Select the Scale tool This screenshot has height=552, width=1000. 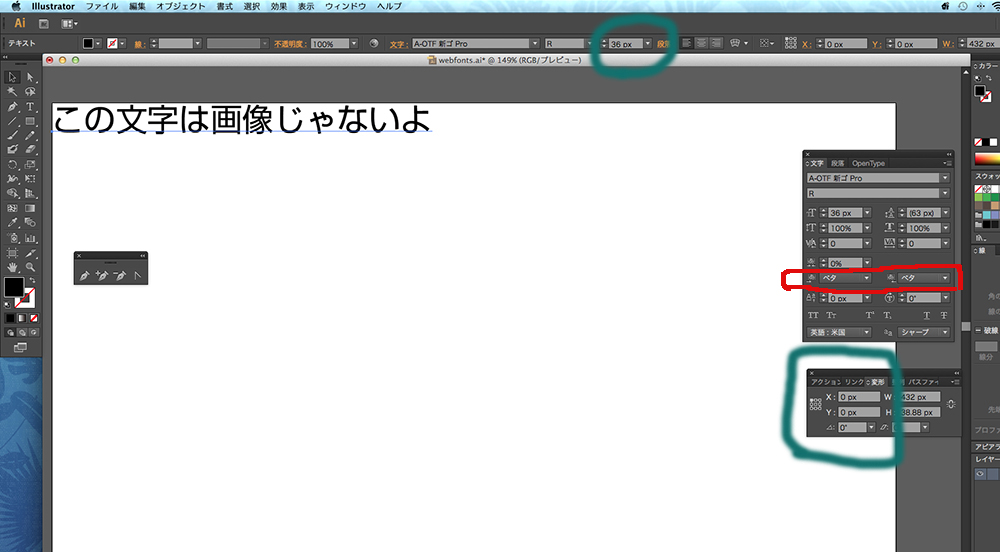click(30, 164)
